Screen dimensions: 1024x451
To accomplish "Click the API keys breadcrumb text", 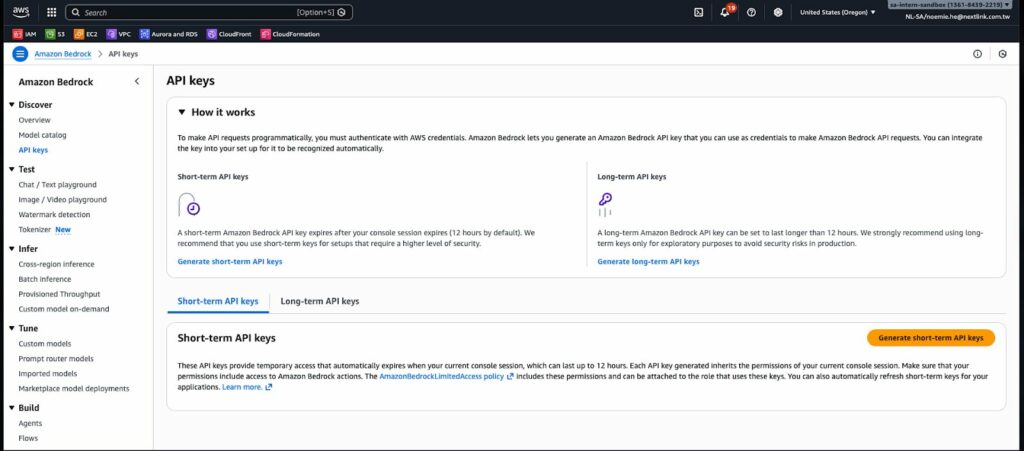I will point(122,54).
